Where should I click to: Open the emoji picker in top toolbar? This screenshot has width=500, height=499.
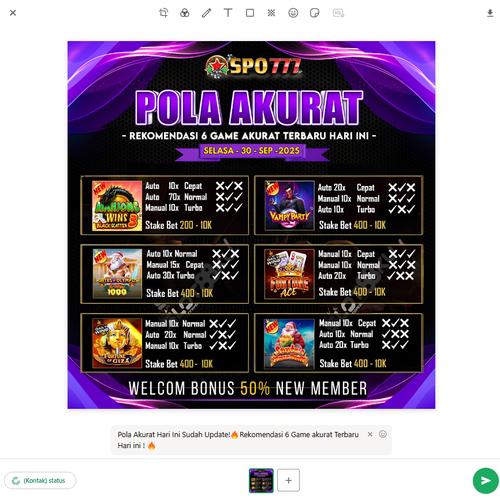click(x=293, y=13)
